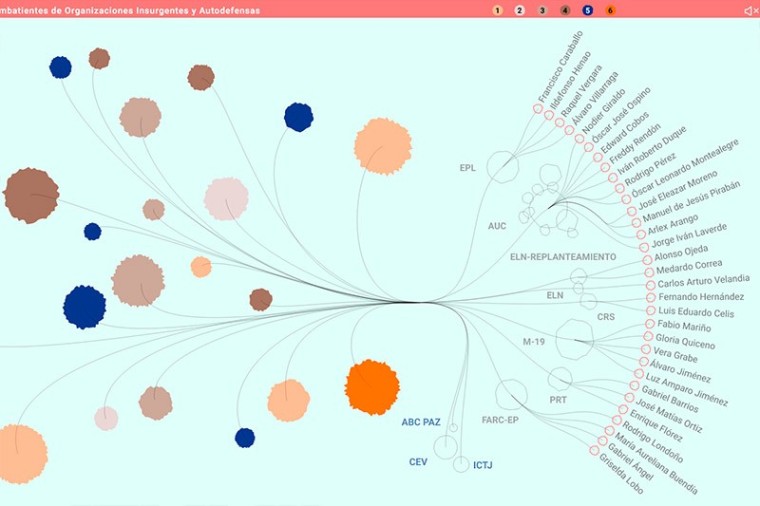Image resolution: width=760 pixels, height=506 pixels.
Task: Click the José Matías Ortiz name label
Action: coord(668,415)
